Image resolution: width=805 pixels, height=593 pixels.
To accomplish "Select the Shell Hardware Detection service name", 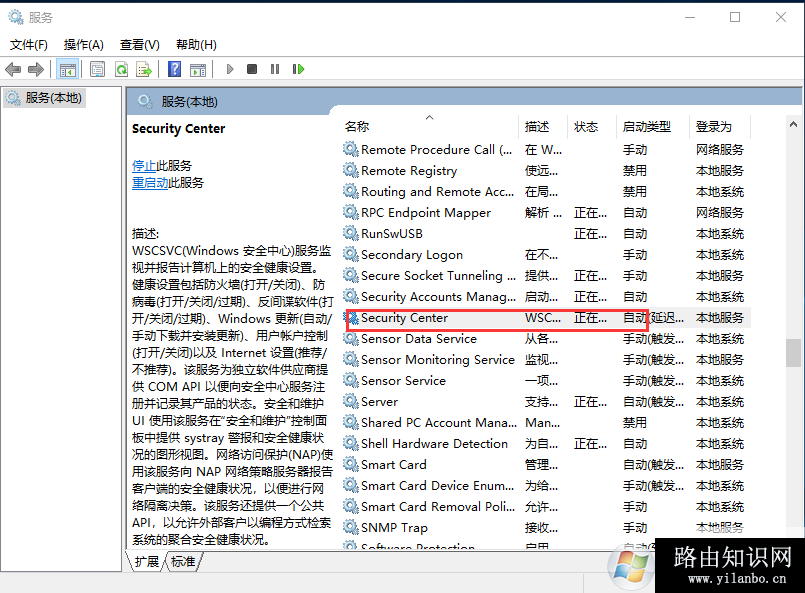I will pyautogui.click(x=434, y=444).
